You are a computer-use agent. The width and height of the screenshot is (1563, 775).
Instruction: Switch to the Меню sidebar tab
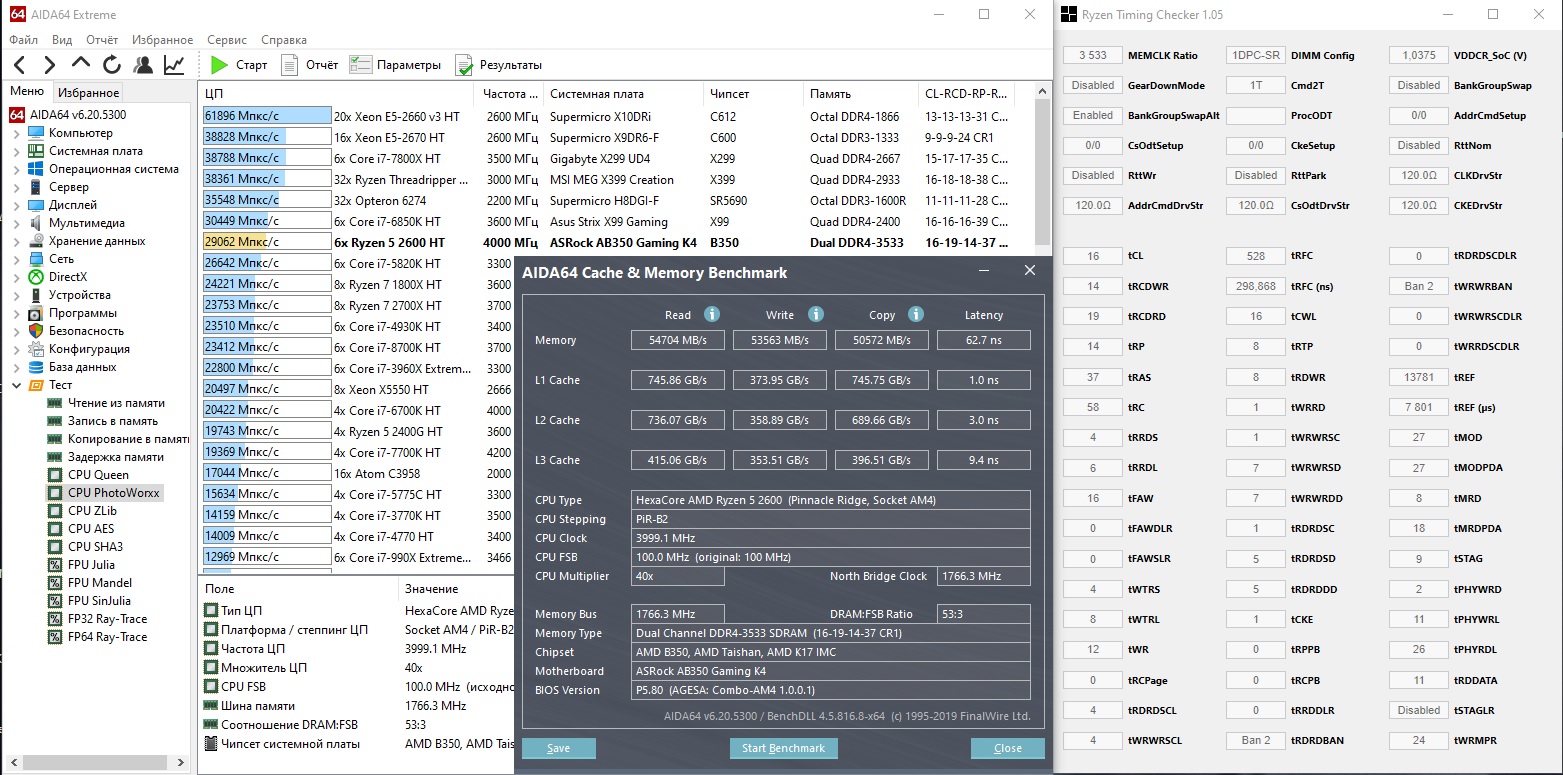27,91
